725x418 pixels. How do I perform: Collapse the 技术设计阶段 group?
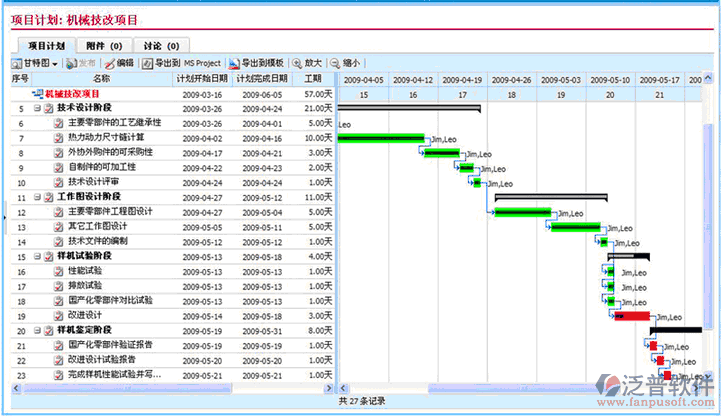37,108
